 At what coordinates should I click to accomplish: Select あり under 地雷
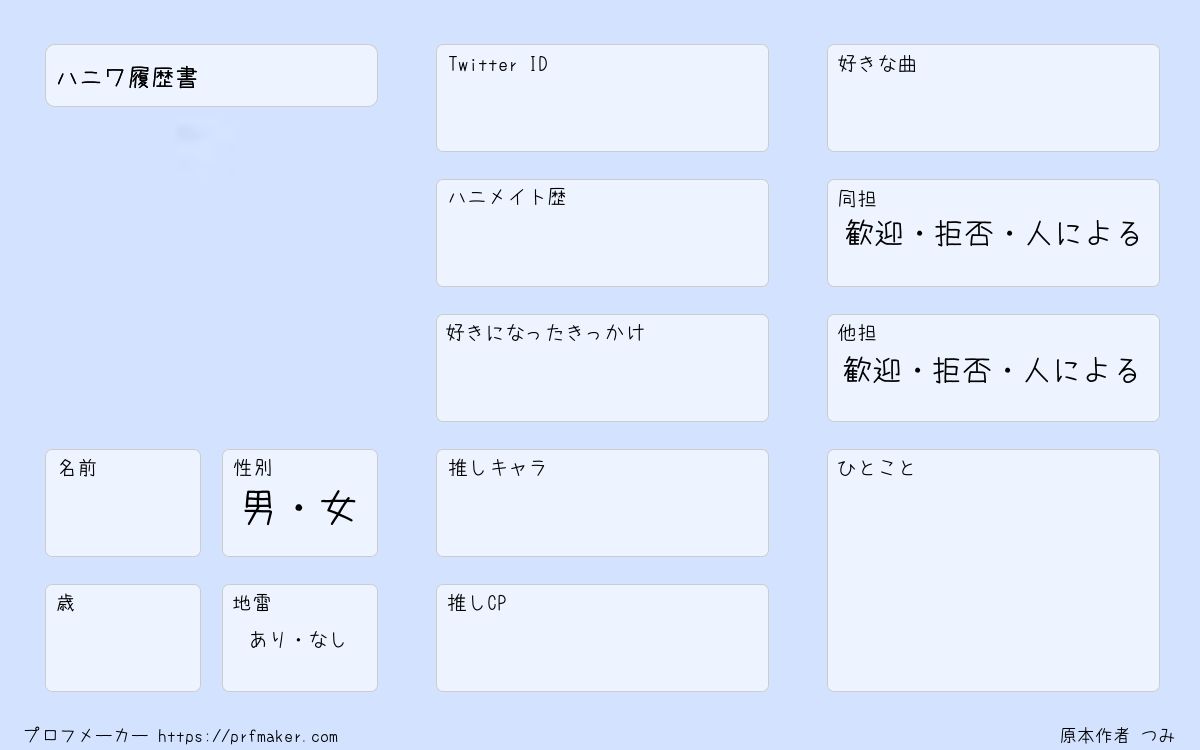[268, 639]
